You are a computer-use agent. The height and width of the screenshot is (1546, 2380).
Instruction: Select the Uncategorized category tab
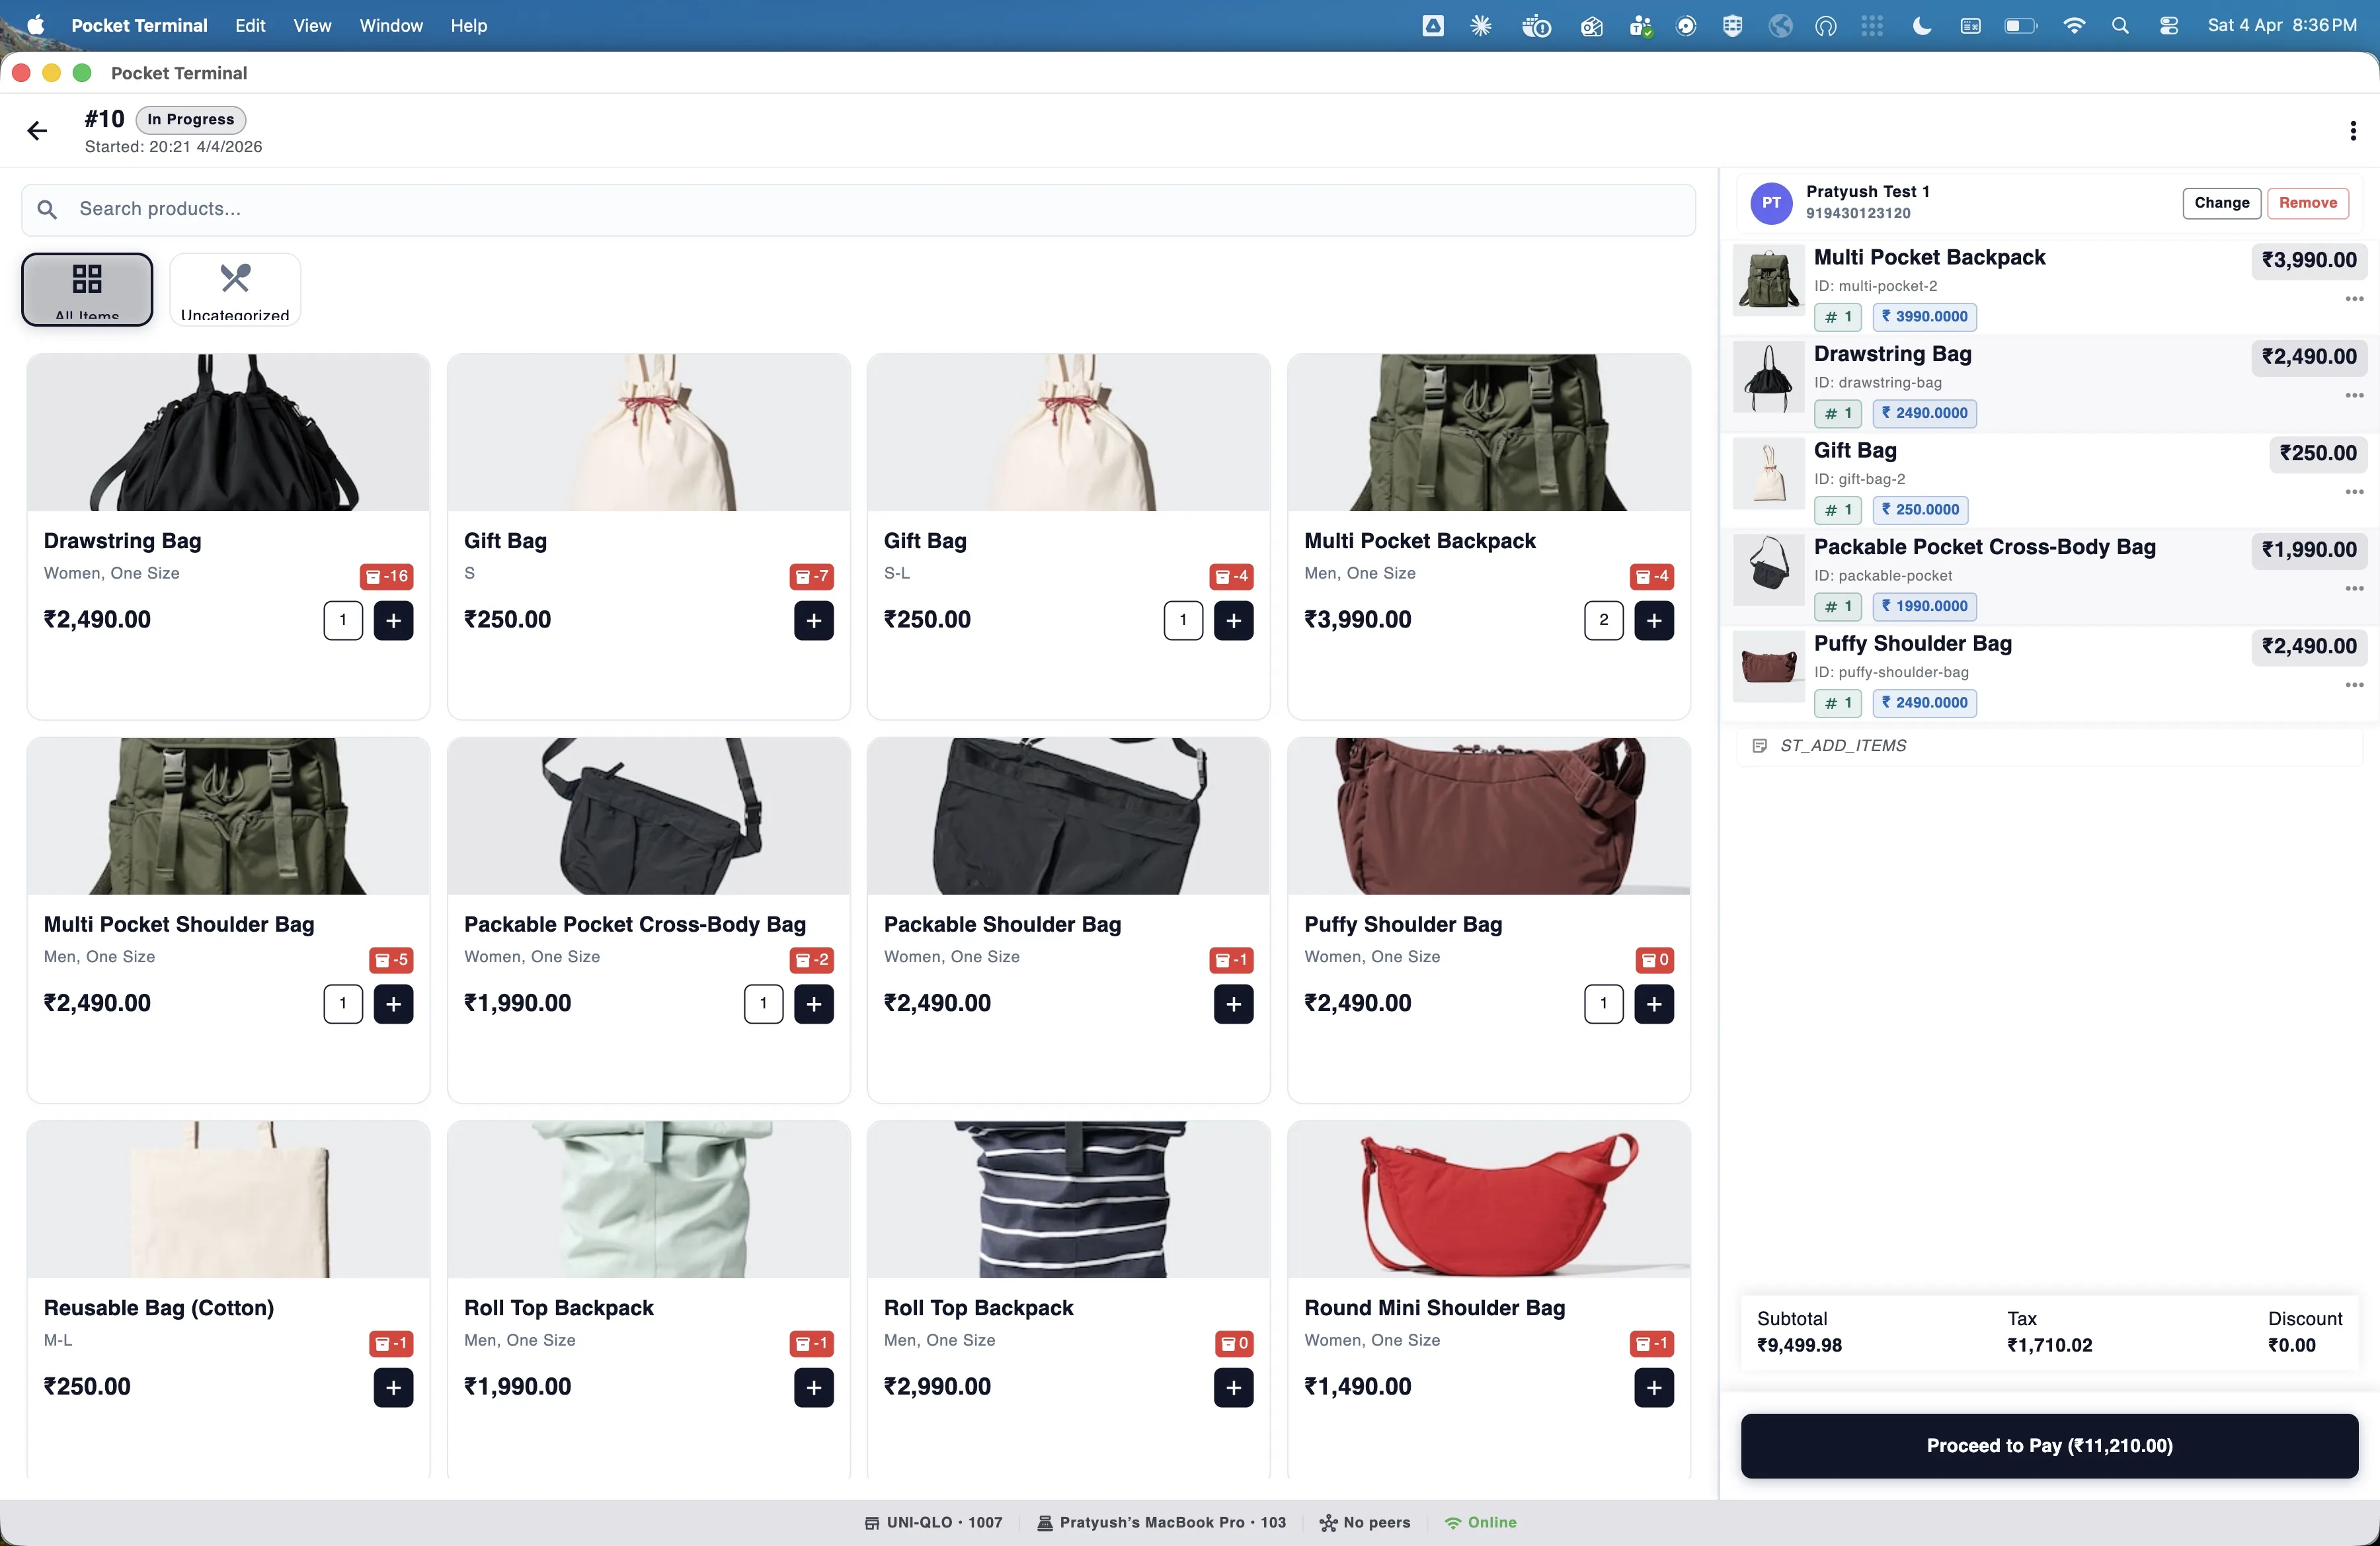click(235, 289)
